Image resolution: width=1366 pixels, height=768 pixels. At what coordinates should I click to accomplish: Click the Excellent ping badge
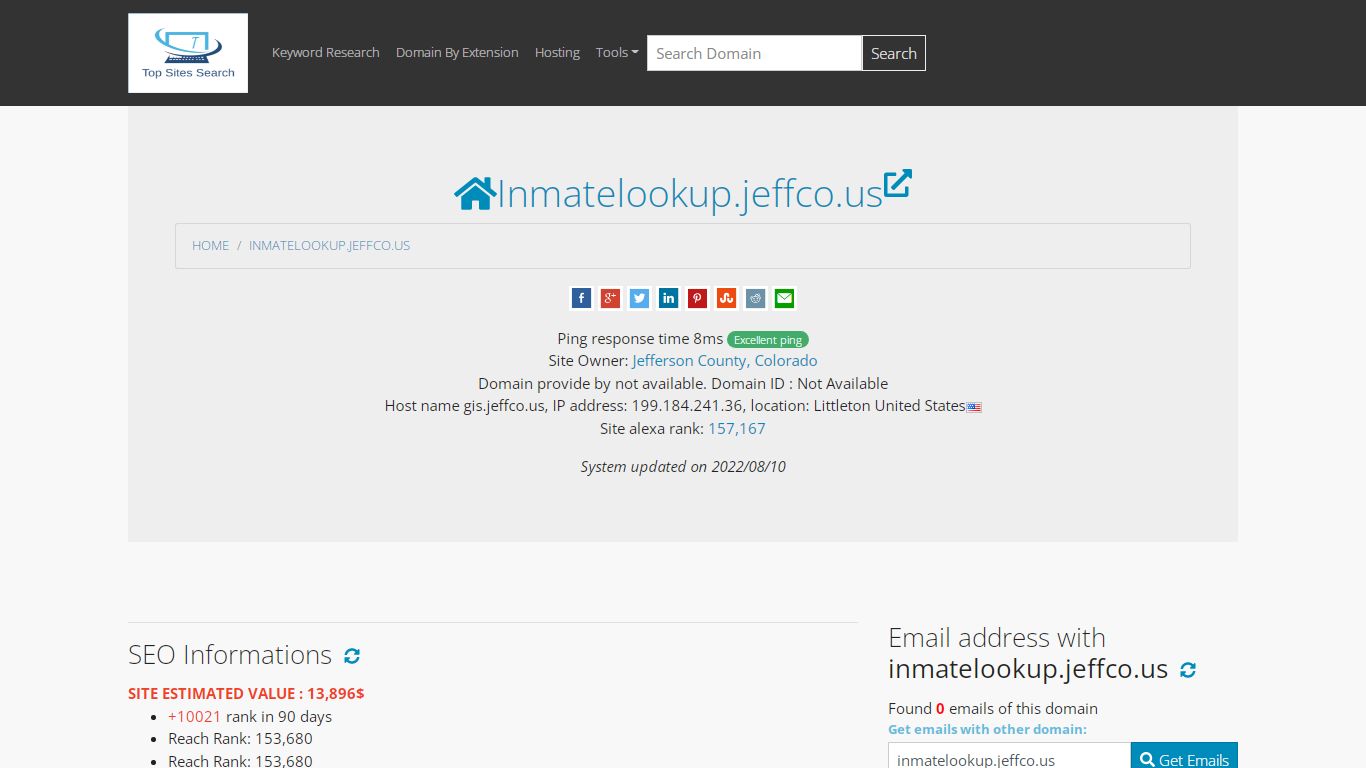point(768,340)
